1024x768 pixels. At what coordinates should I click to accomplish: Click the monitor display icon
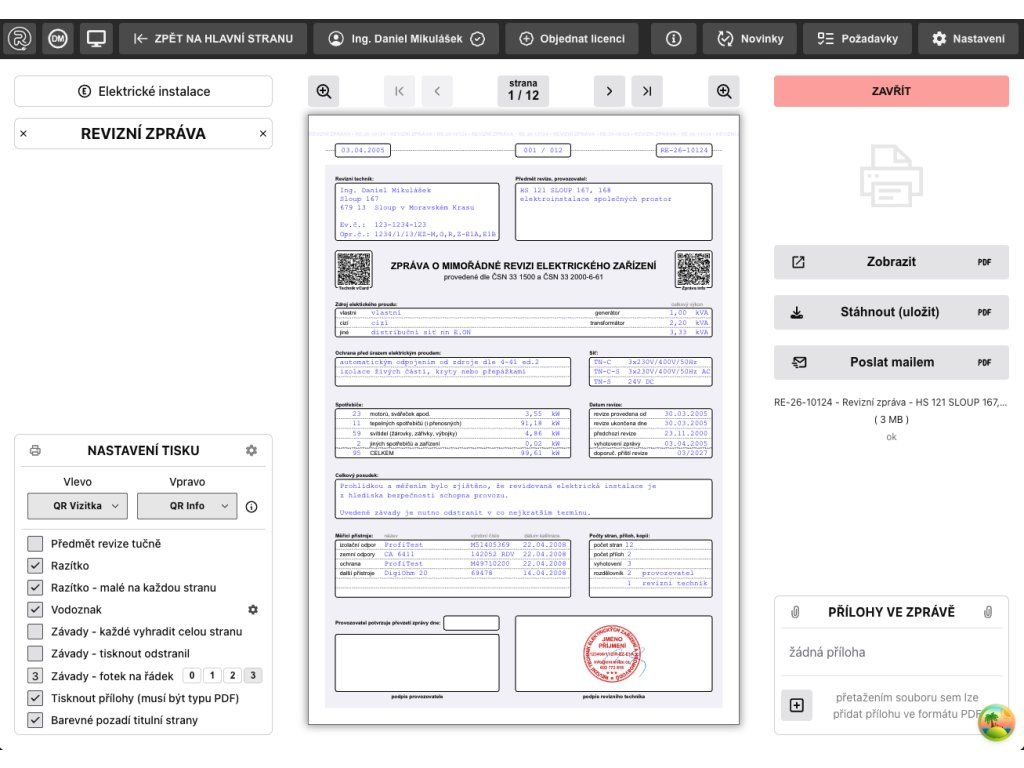point(96,39)
